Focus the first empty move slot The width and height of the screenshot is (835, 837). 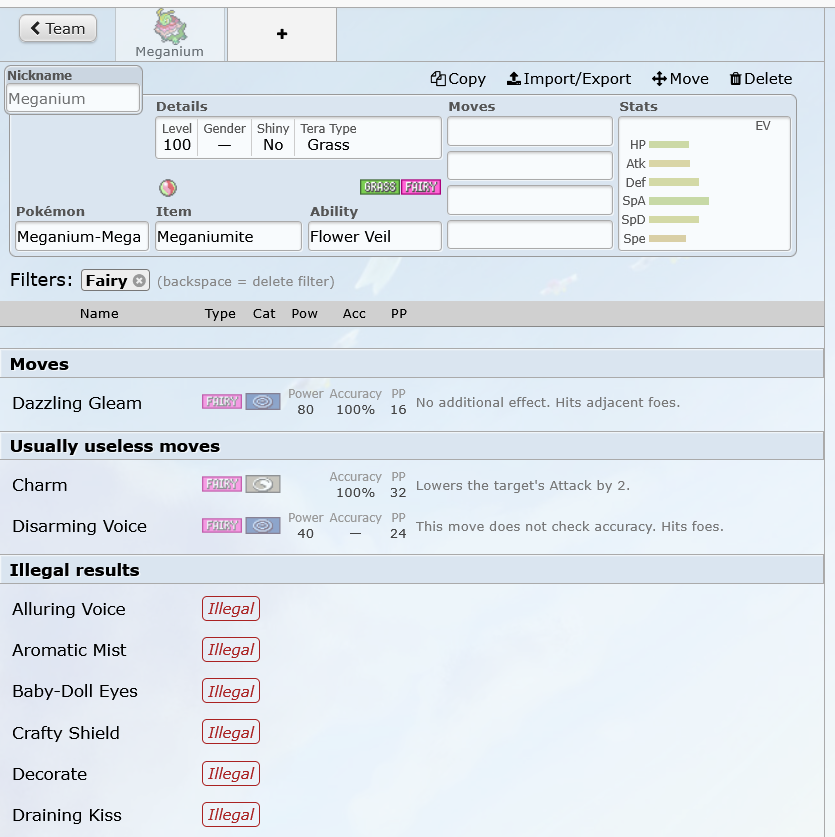[x=530, y=131]
